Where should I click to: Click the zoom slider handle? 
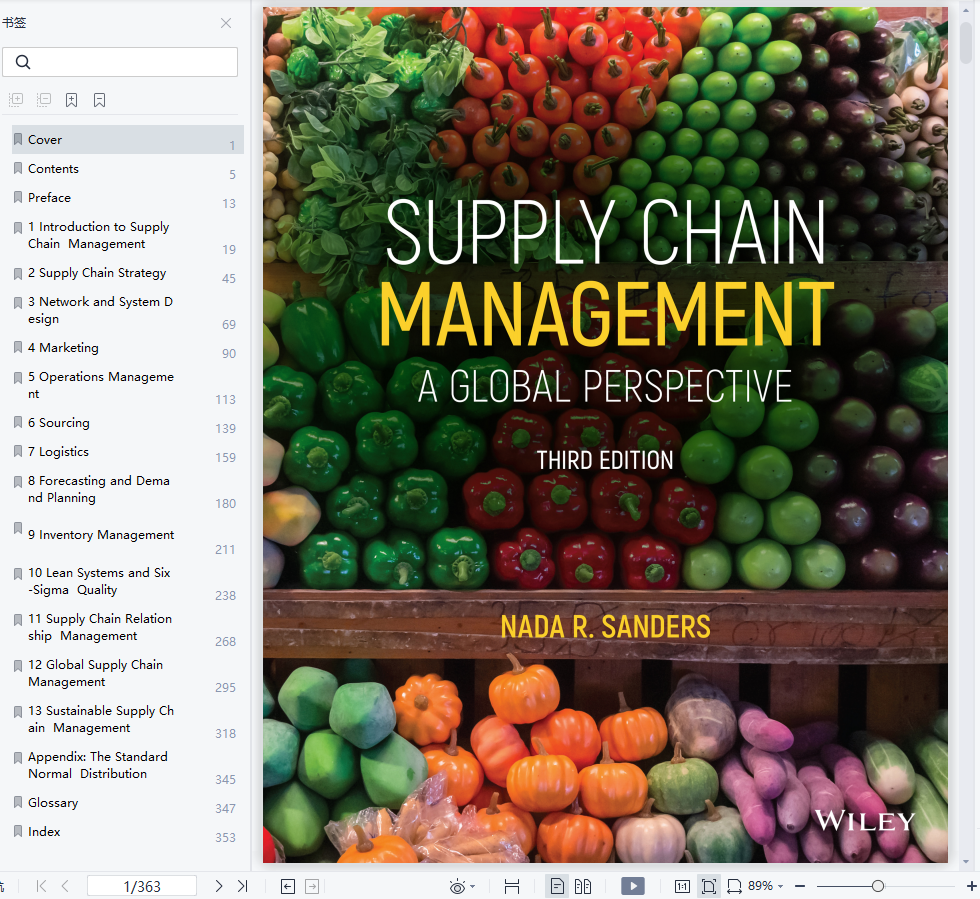[878, 886]
